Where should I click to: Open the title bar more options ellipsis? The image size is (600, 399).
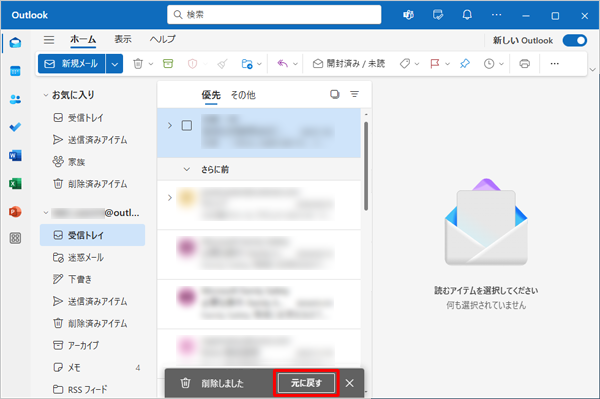pos(496,15)
